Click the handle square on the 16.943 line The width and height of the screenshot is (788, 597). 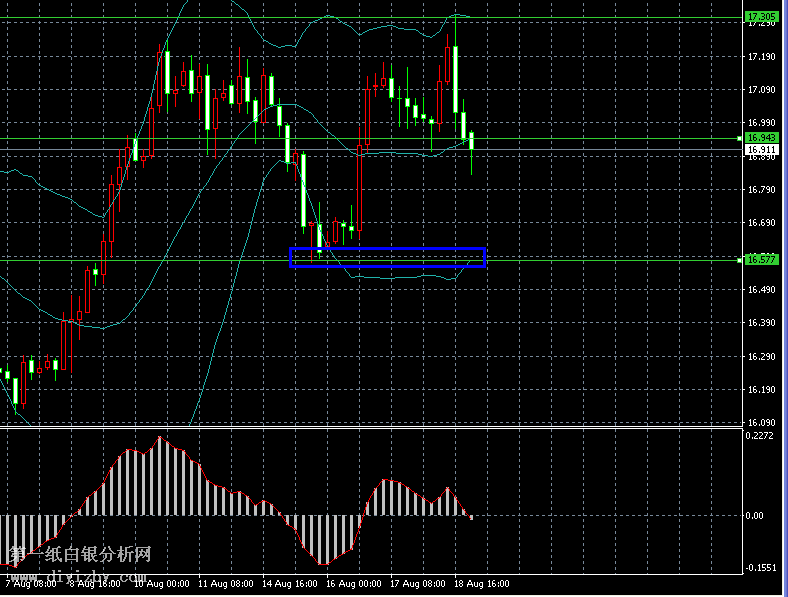[x=739, y=138]
